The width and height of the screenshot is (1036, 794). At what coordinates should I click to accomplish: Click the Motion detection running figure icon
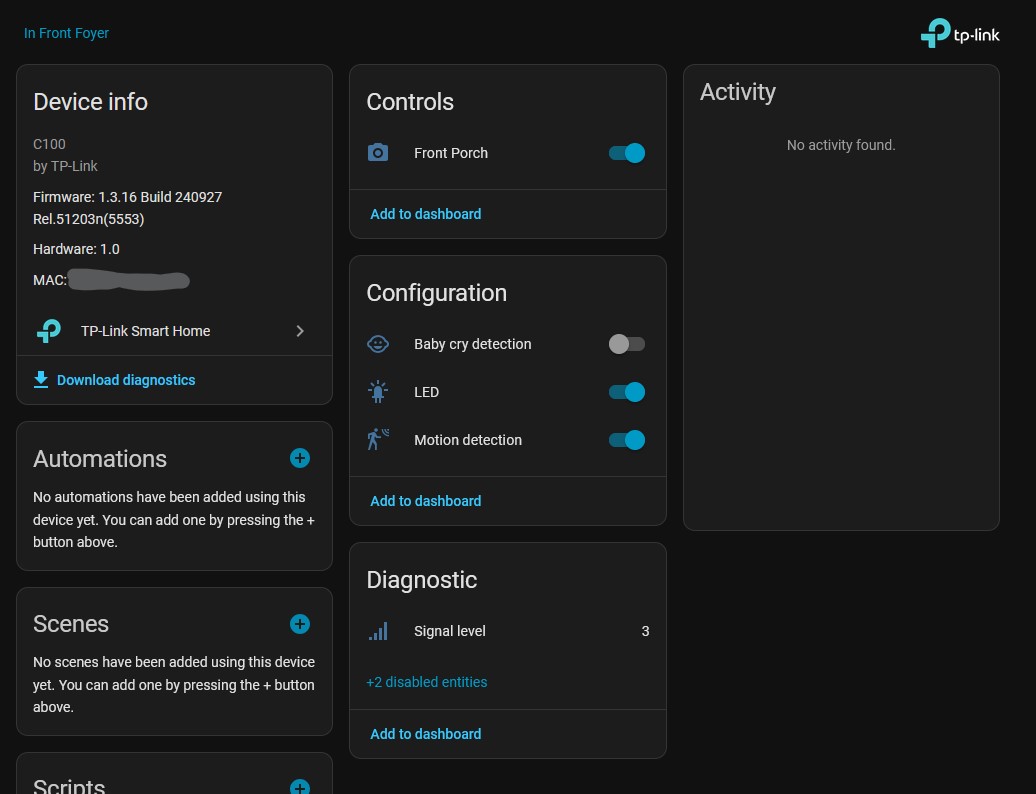click(378, 440)
